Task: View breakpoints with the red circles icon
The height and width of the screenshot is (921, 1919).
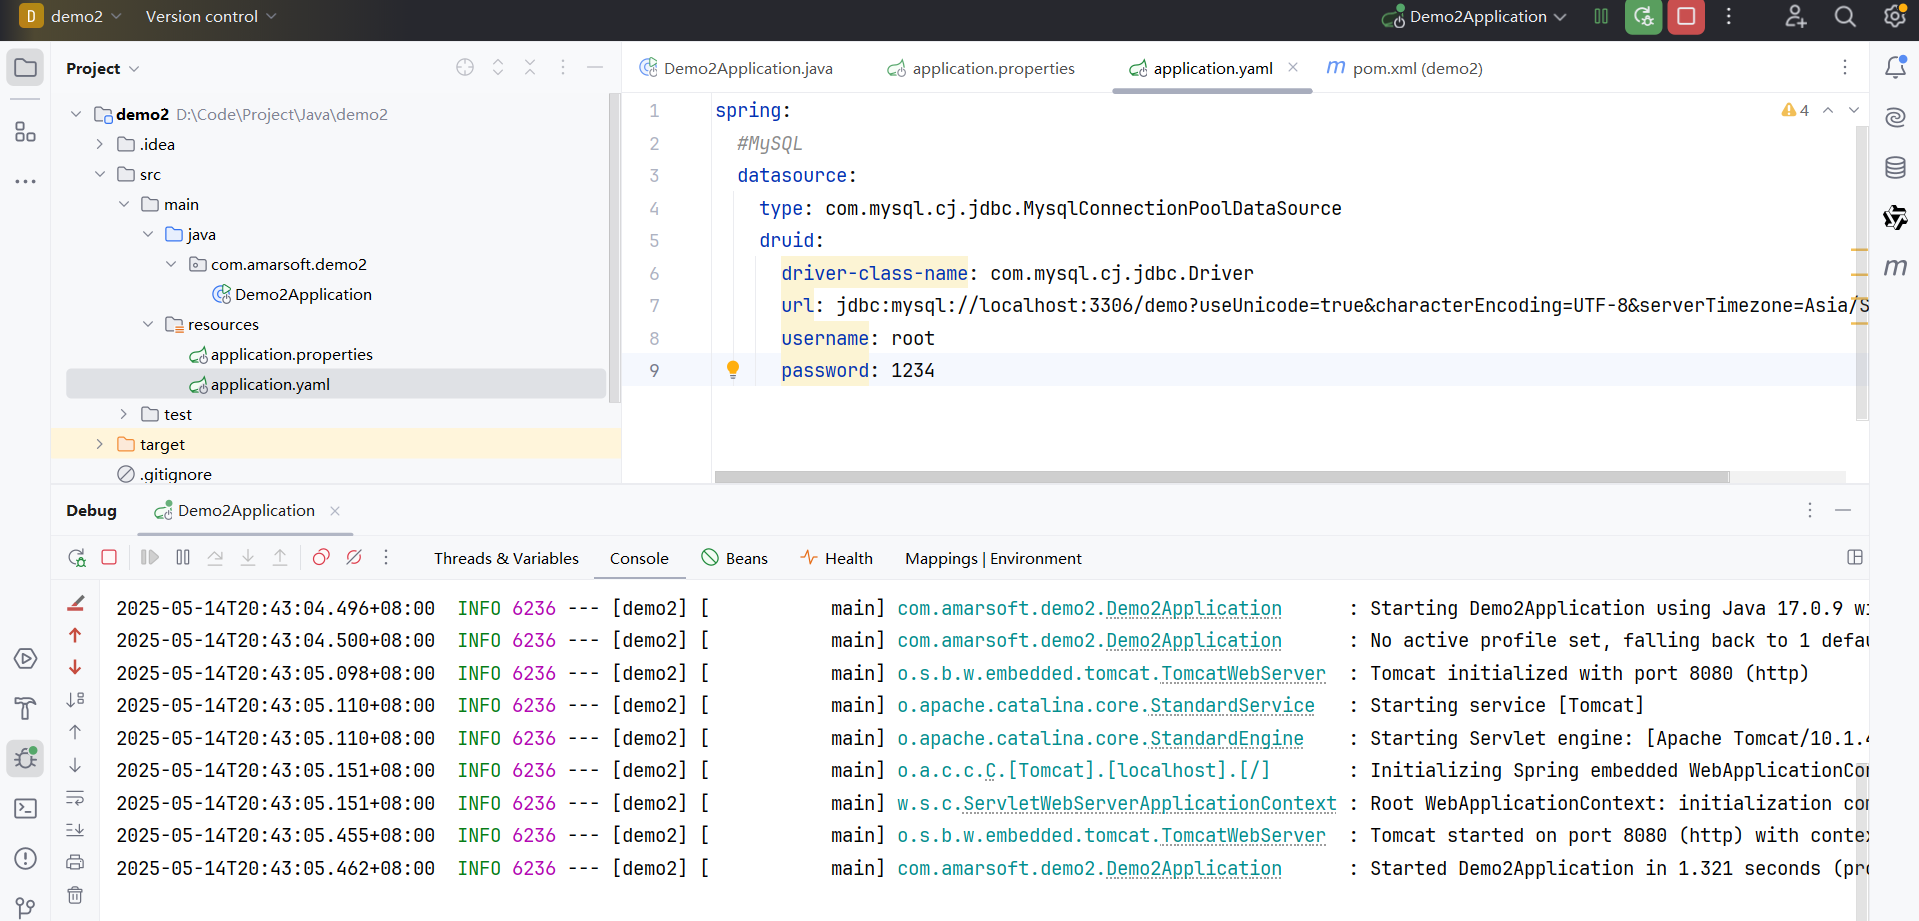Action: [321, 558]
